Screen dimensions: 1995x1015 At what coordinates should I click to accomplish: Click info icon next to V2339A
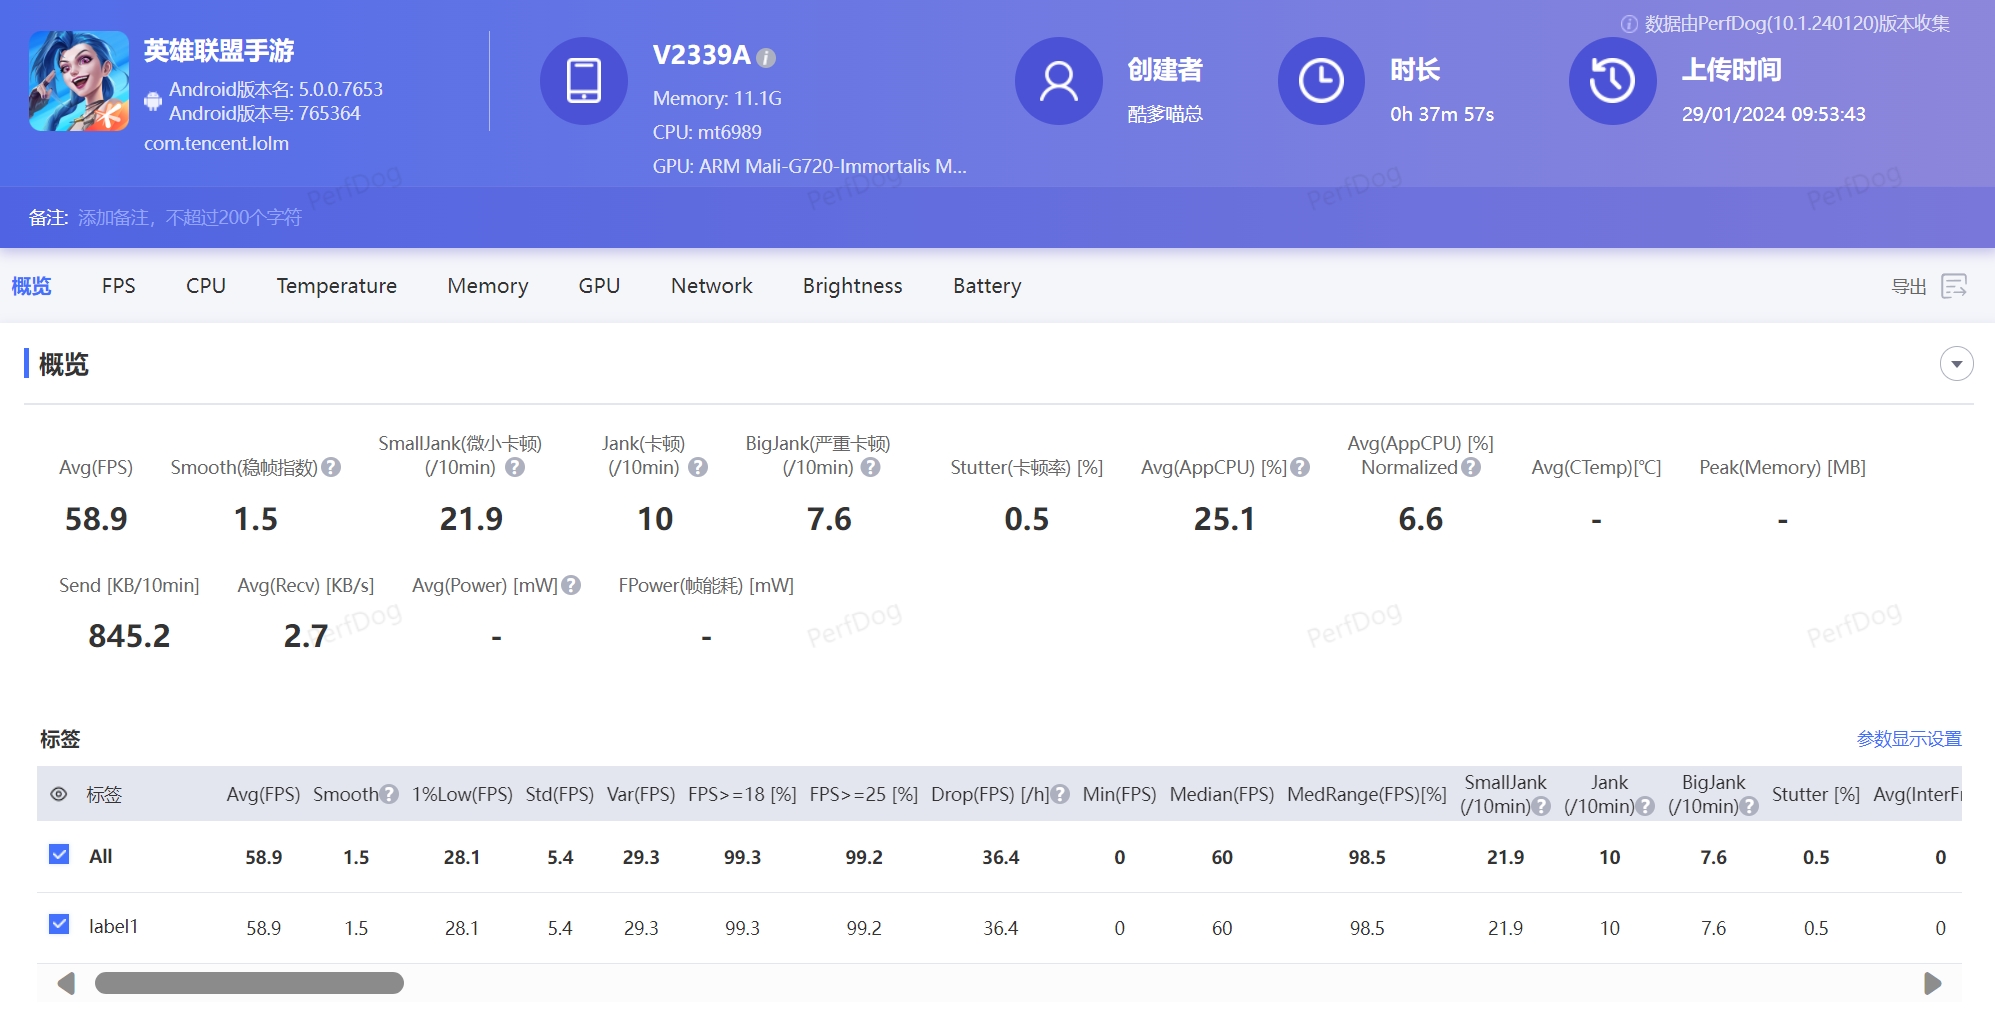pos(766,58)
